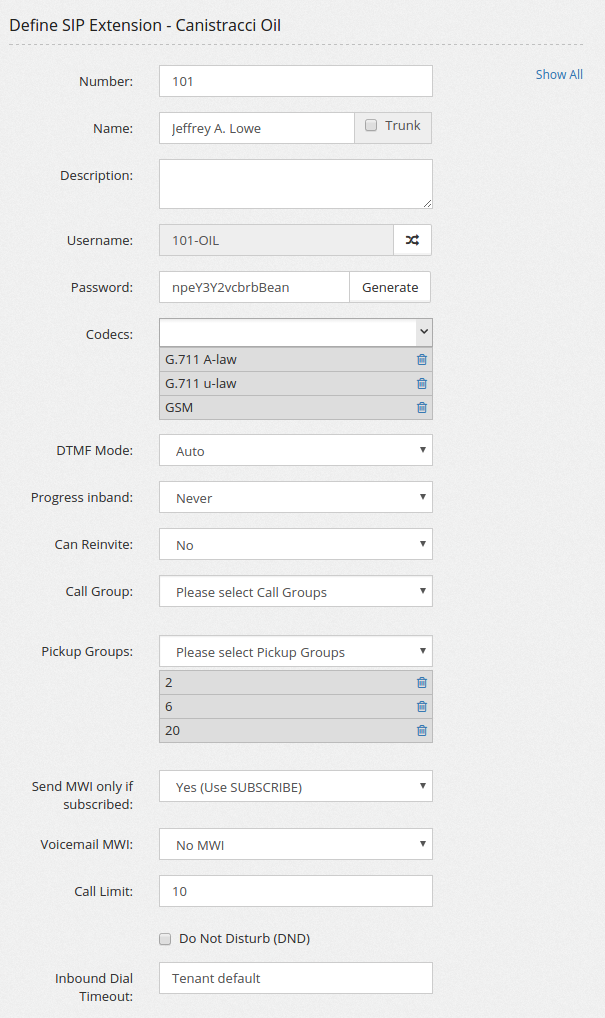Delete pickup group 6
605x1018 pixels.
[421, 707]
